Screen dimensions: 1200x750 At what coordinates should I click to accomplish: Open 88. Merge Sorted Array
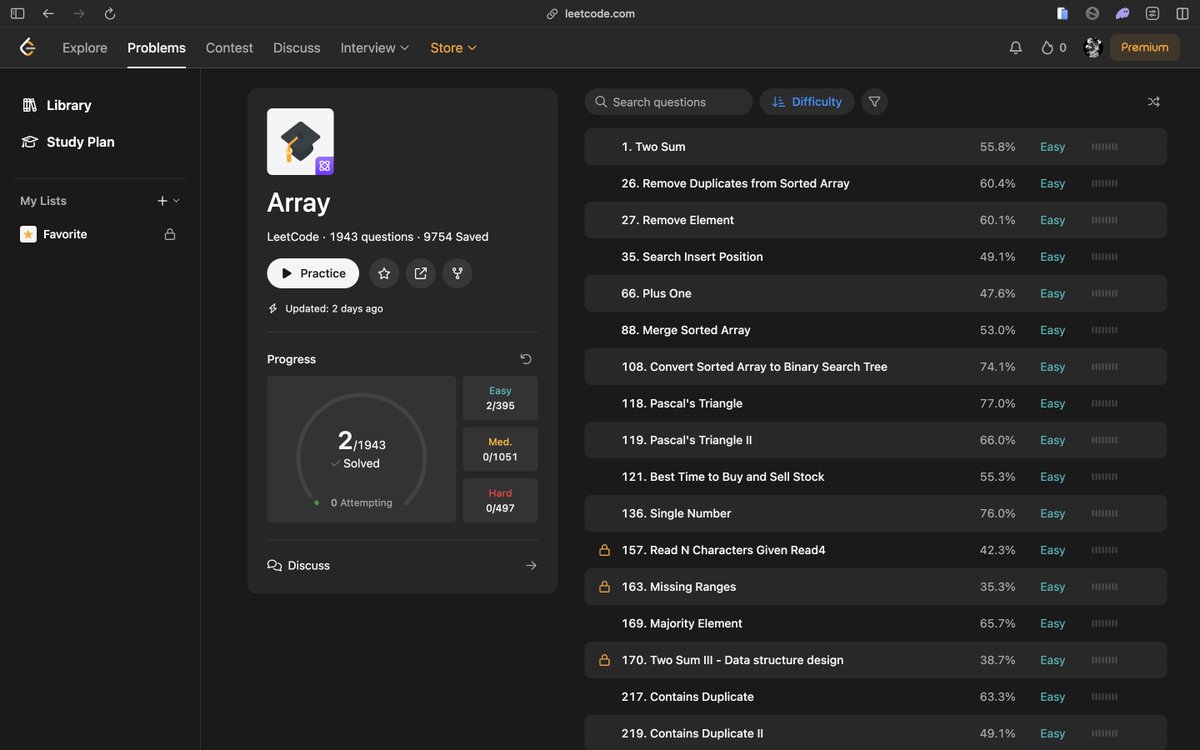(685, 330)
